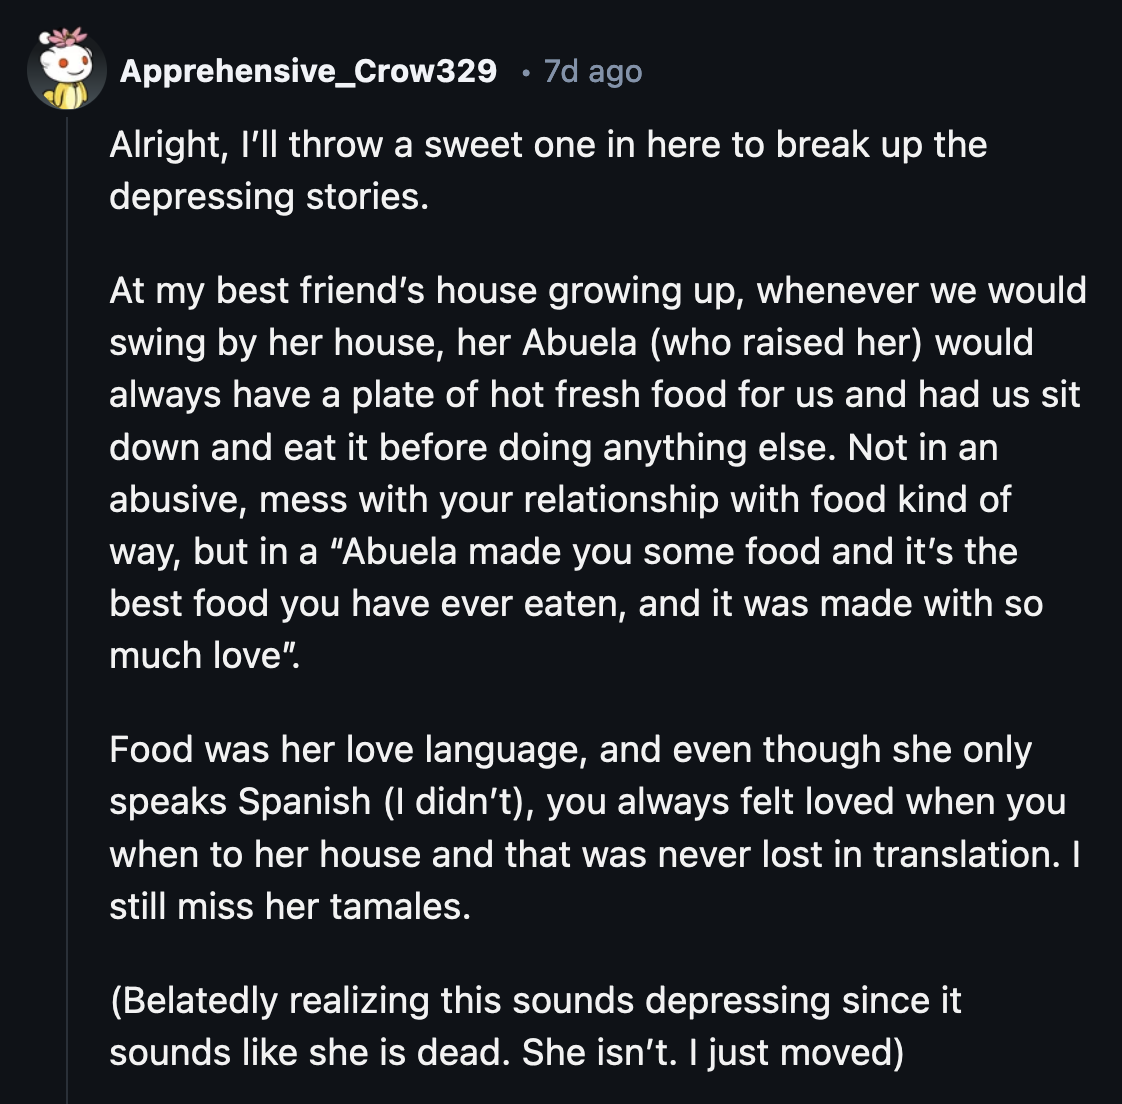Click the 7d ago timestamp link

[592, 71]
